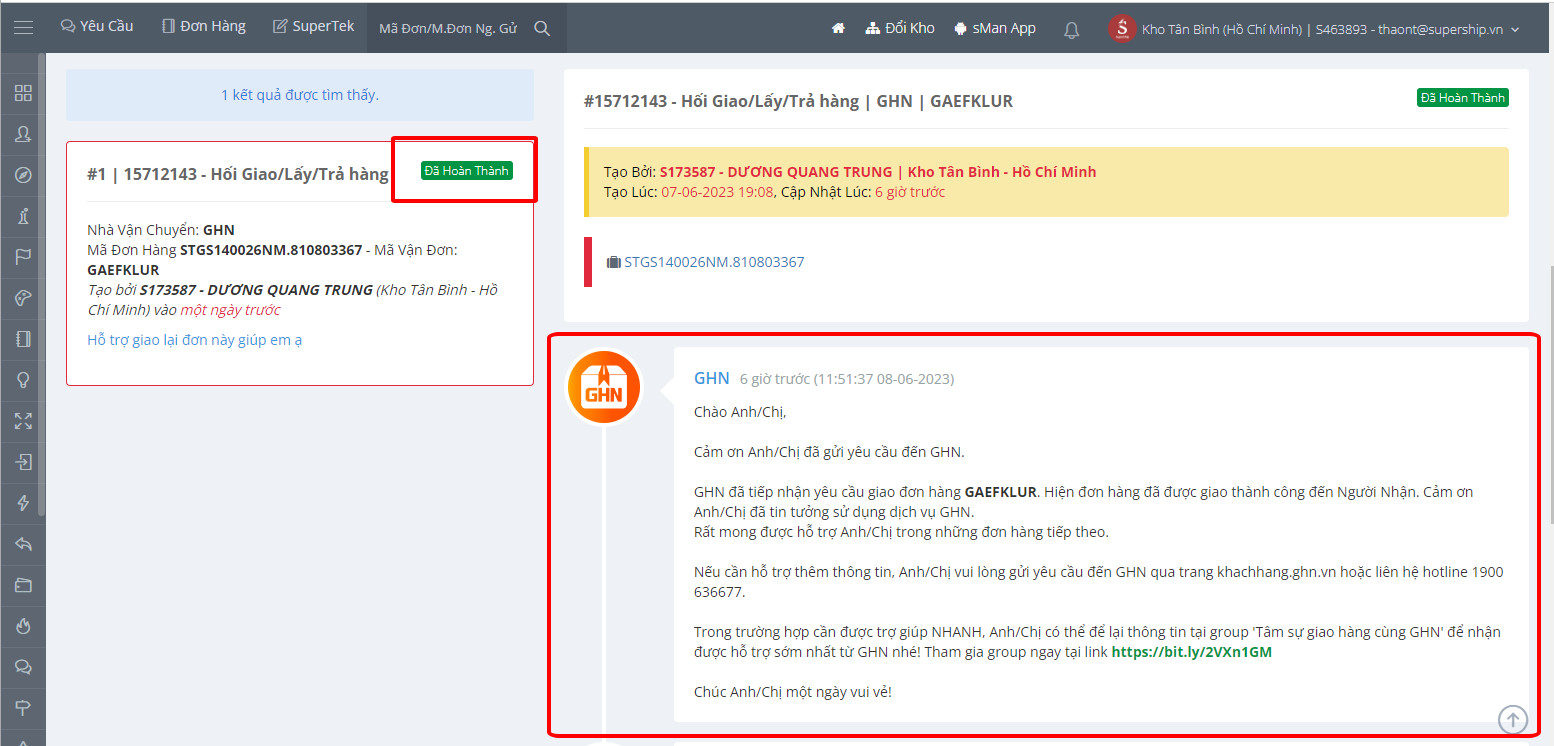The width and height of the screenshot is (1554, 746).
Task: Open the grid dashboard icon in sidebar
Action: [23, 93]
